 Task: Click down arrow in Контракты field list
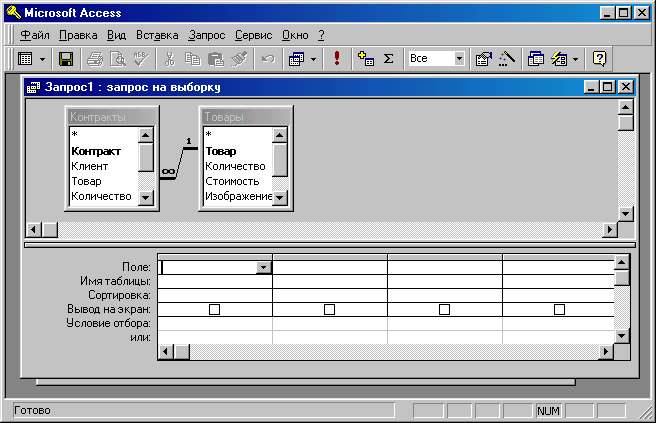(146, 197)
